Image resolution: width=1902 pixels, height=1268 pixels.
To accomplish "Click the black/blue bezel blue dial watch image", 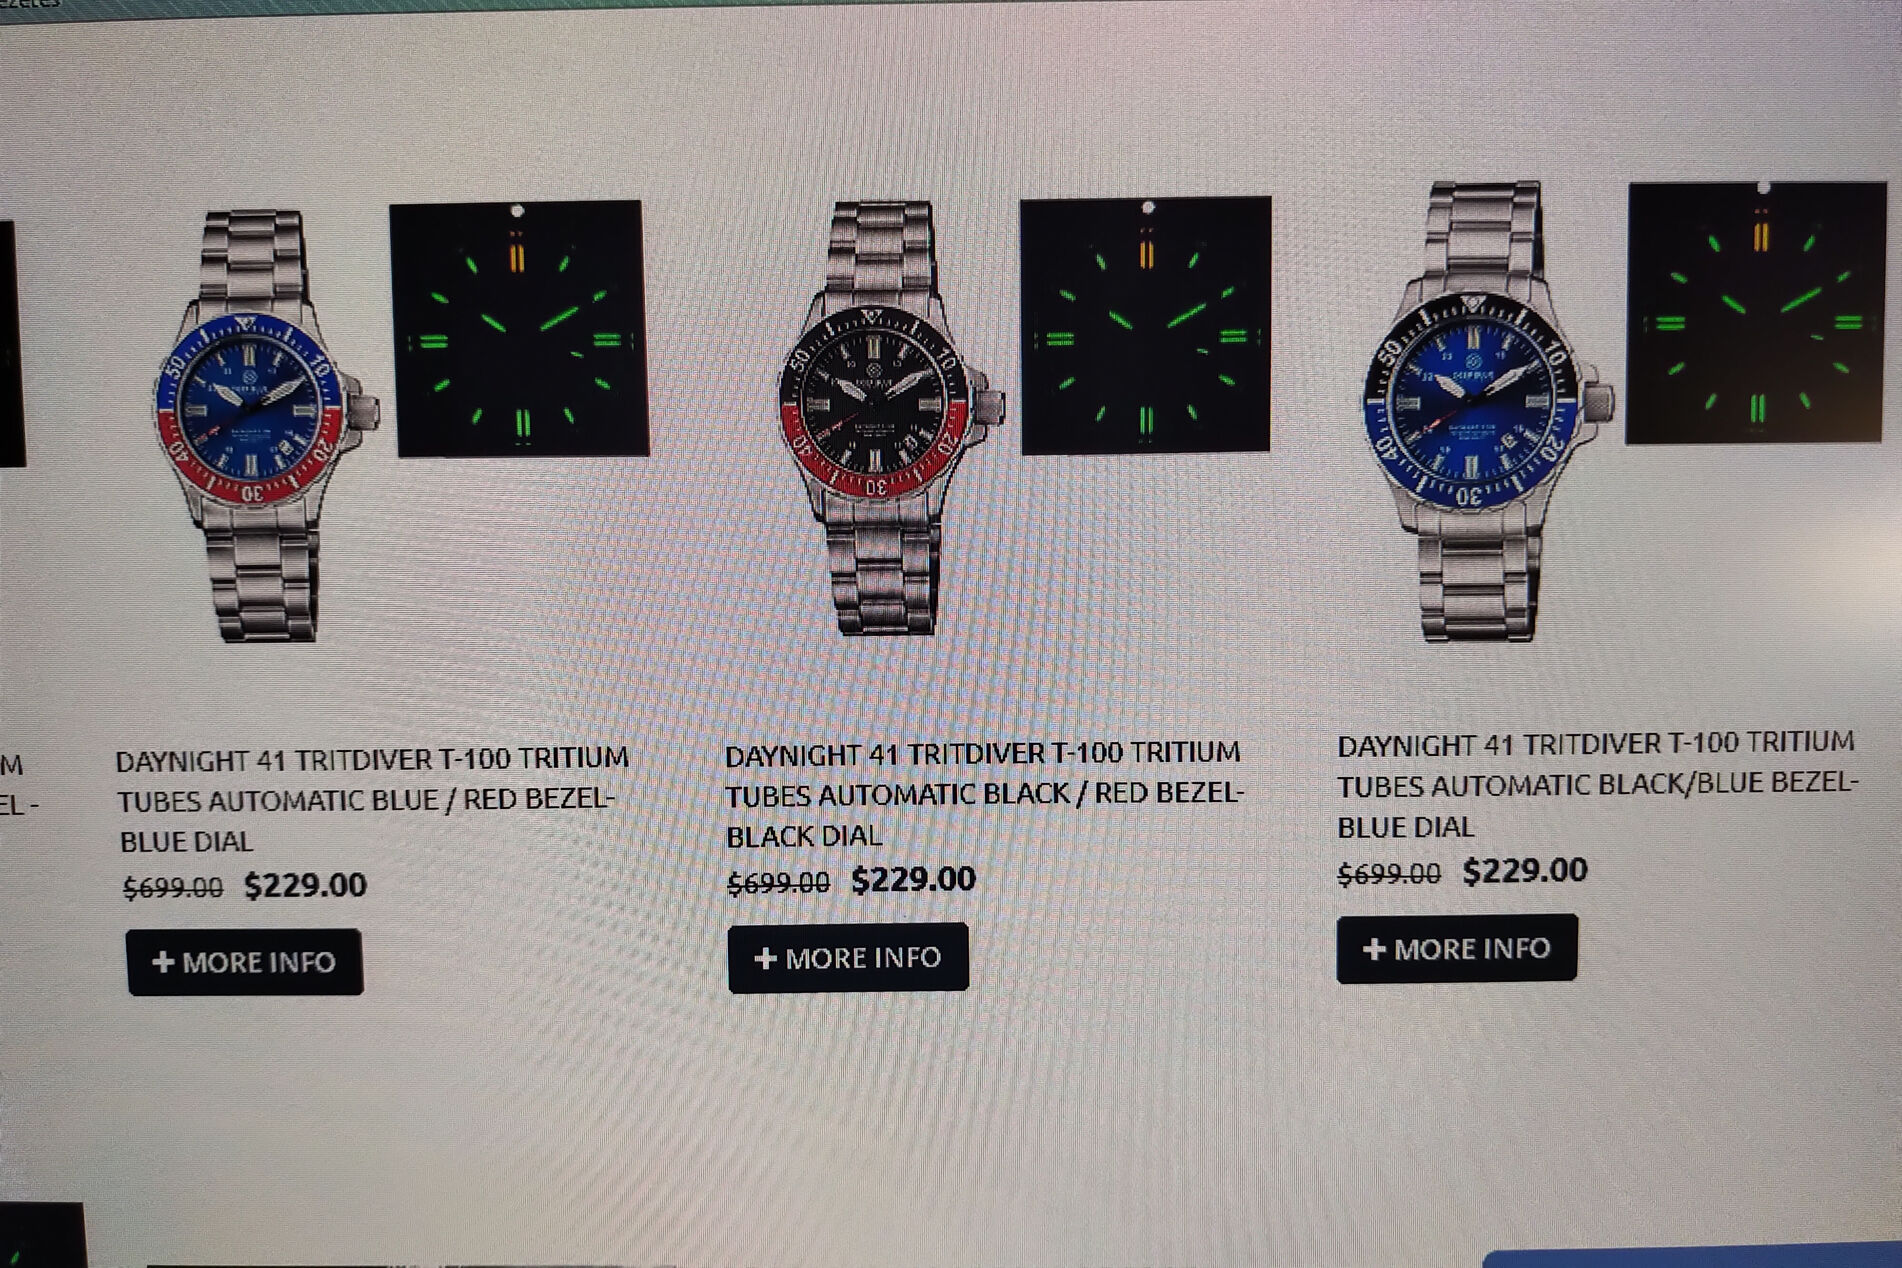I will [1485, 411].
